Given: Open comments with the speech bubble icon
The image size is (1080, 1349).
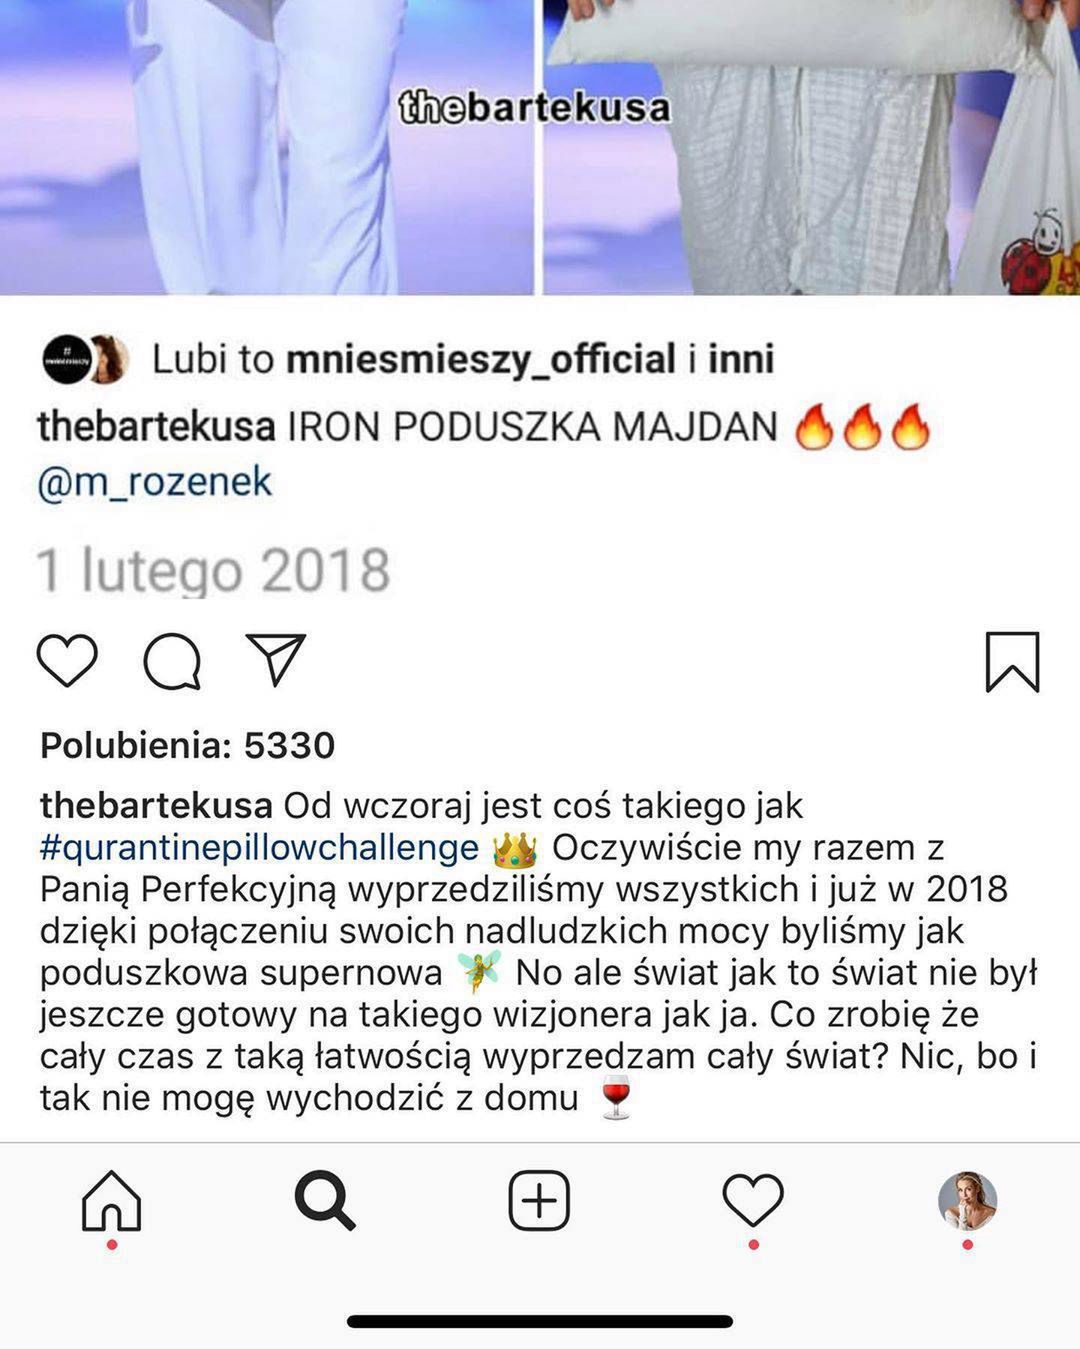Looking at the screenshot, I should click(x=172, y=661).
